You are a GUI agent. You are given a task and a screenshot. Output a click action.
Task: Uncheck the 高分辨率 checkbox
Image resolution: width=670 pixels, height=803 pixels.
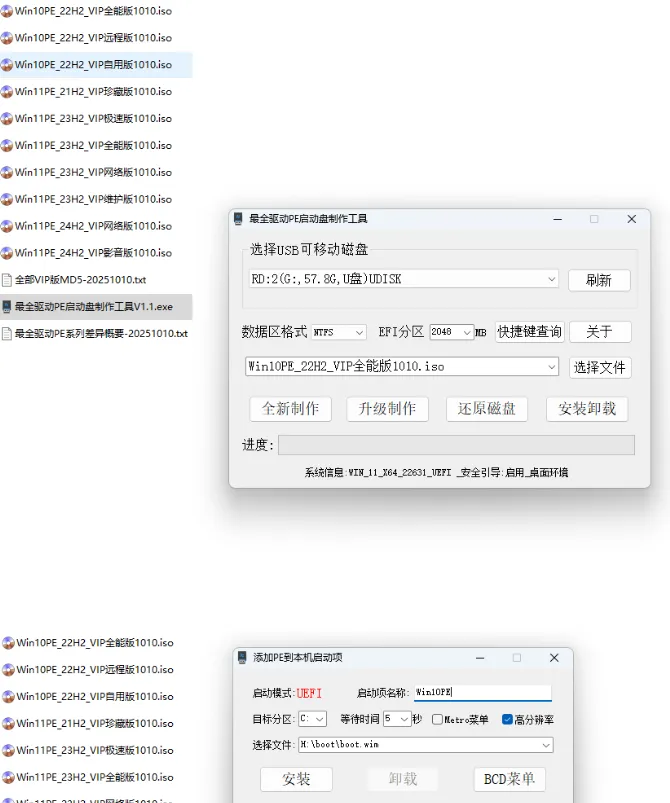click(507, 720)
